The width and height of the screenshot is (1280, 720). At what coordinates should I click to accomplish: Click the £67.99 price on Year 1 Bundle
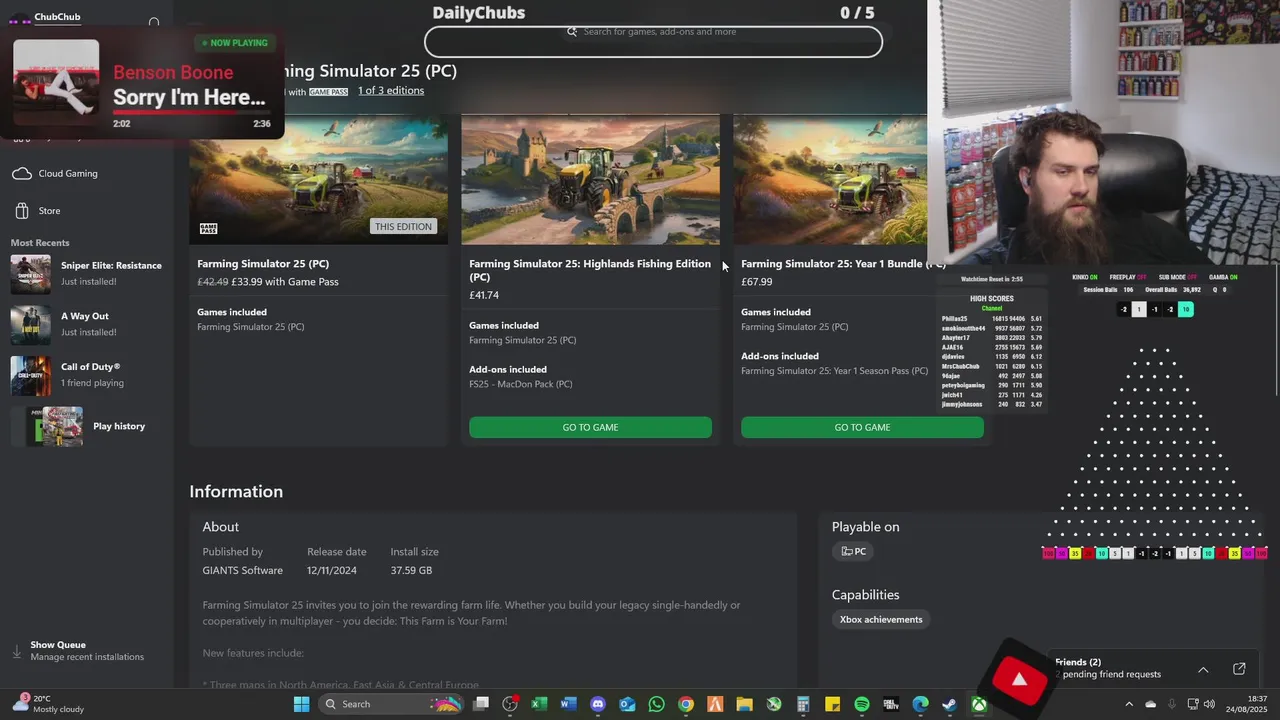[x=757, y=281]
